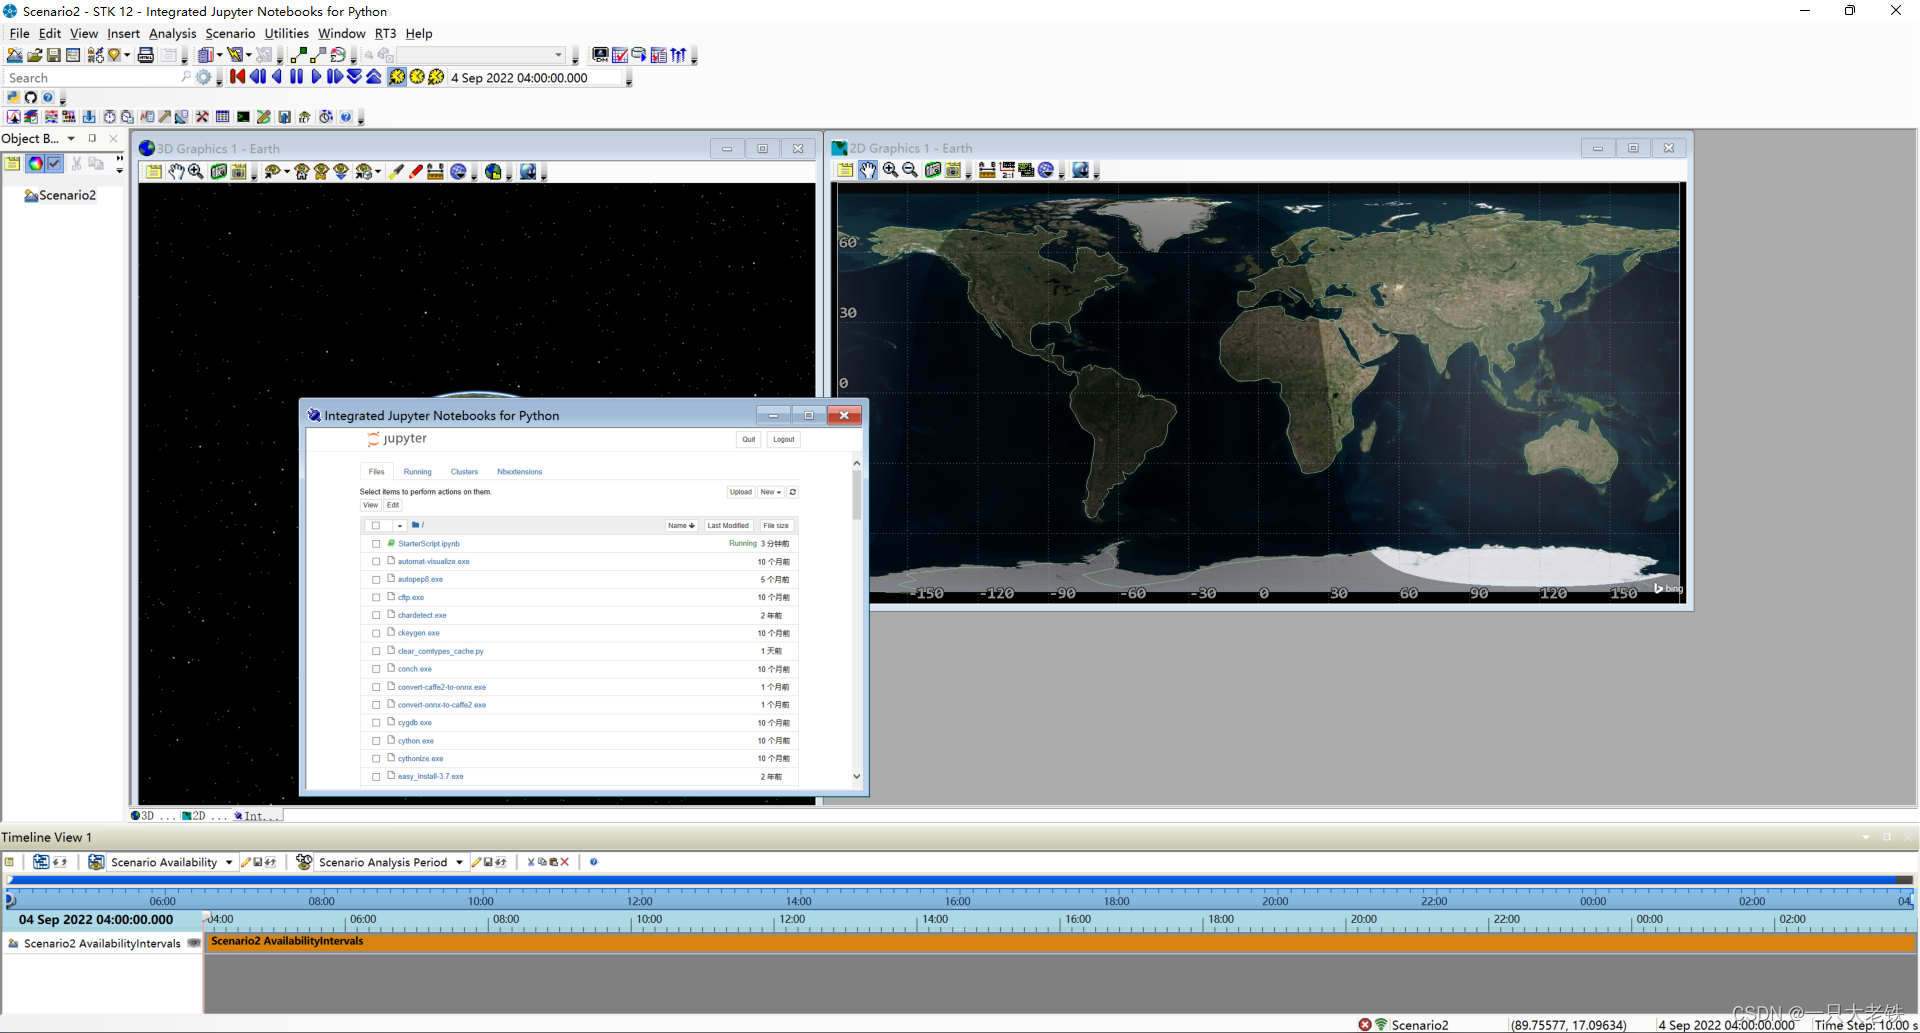Click the Search input field
1920x1033 pixels.
coord(97,78)
